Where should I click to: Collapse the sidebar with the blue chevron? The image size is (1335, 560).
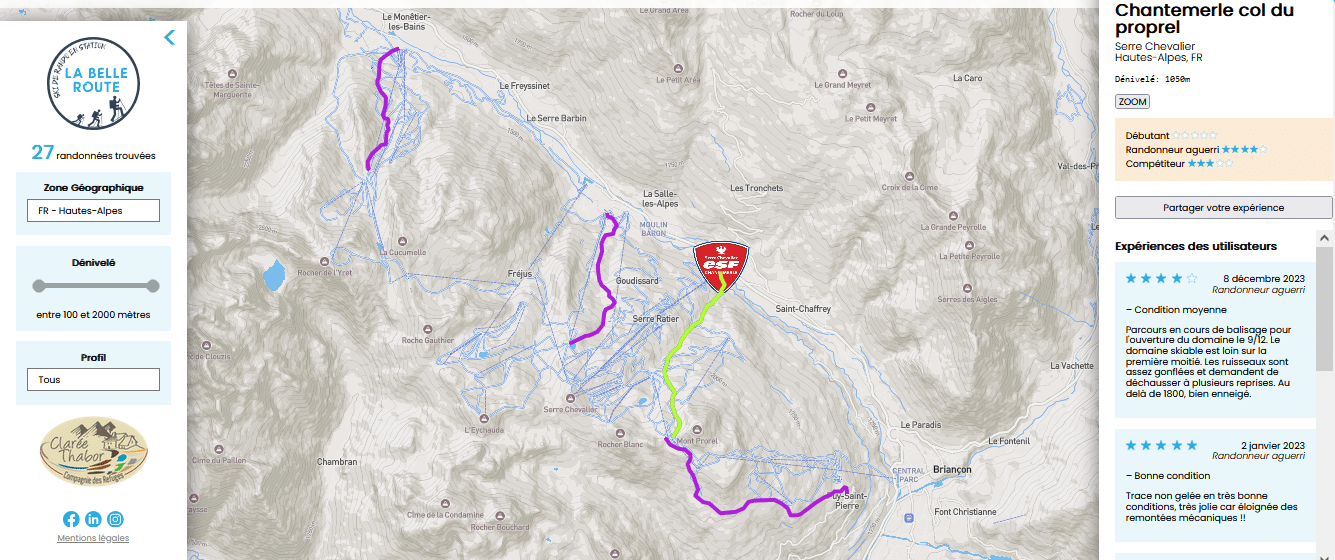(x=169, y=38)
